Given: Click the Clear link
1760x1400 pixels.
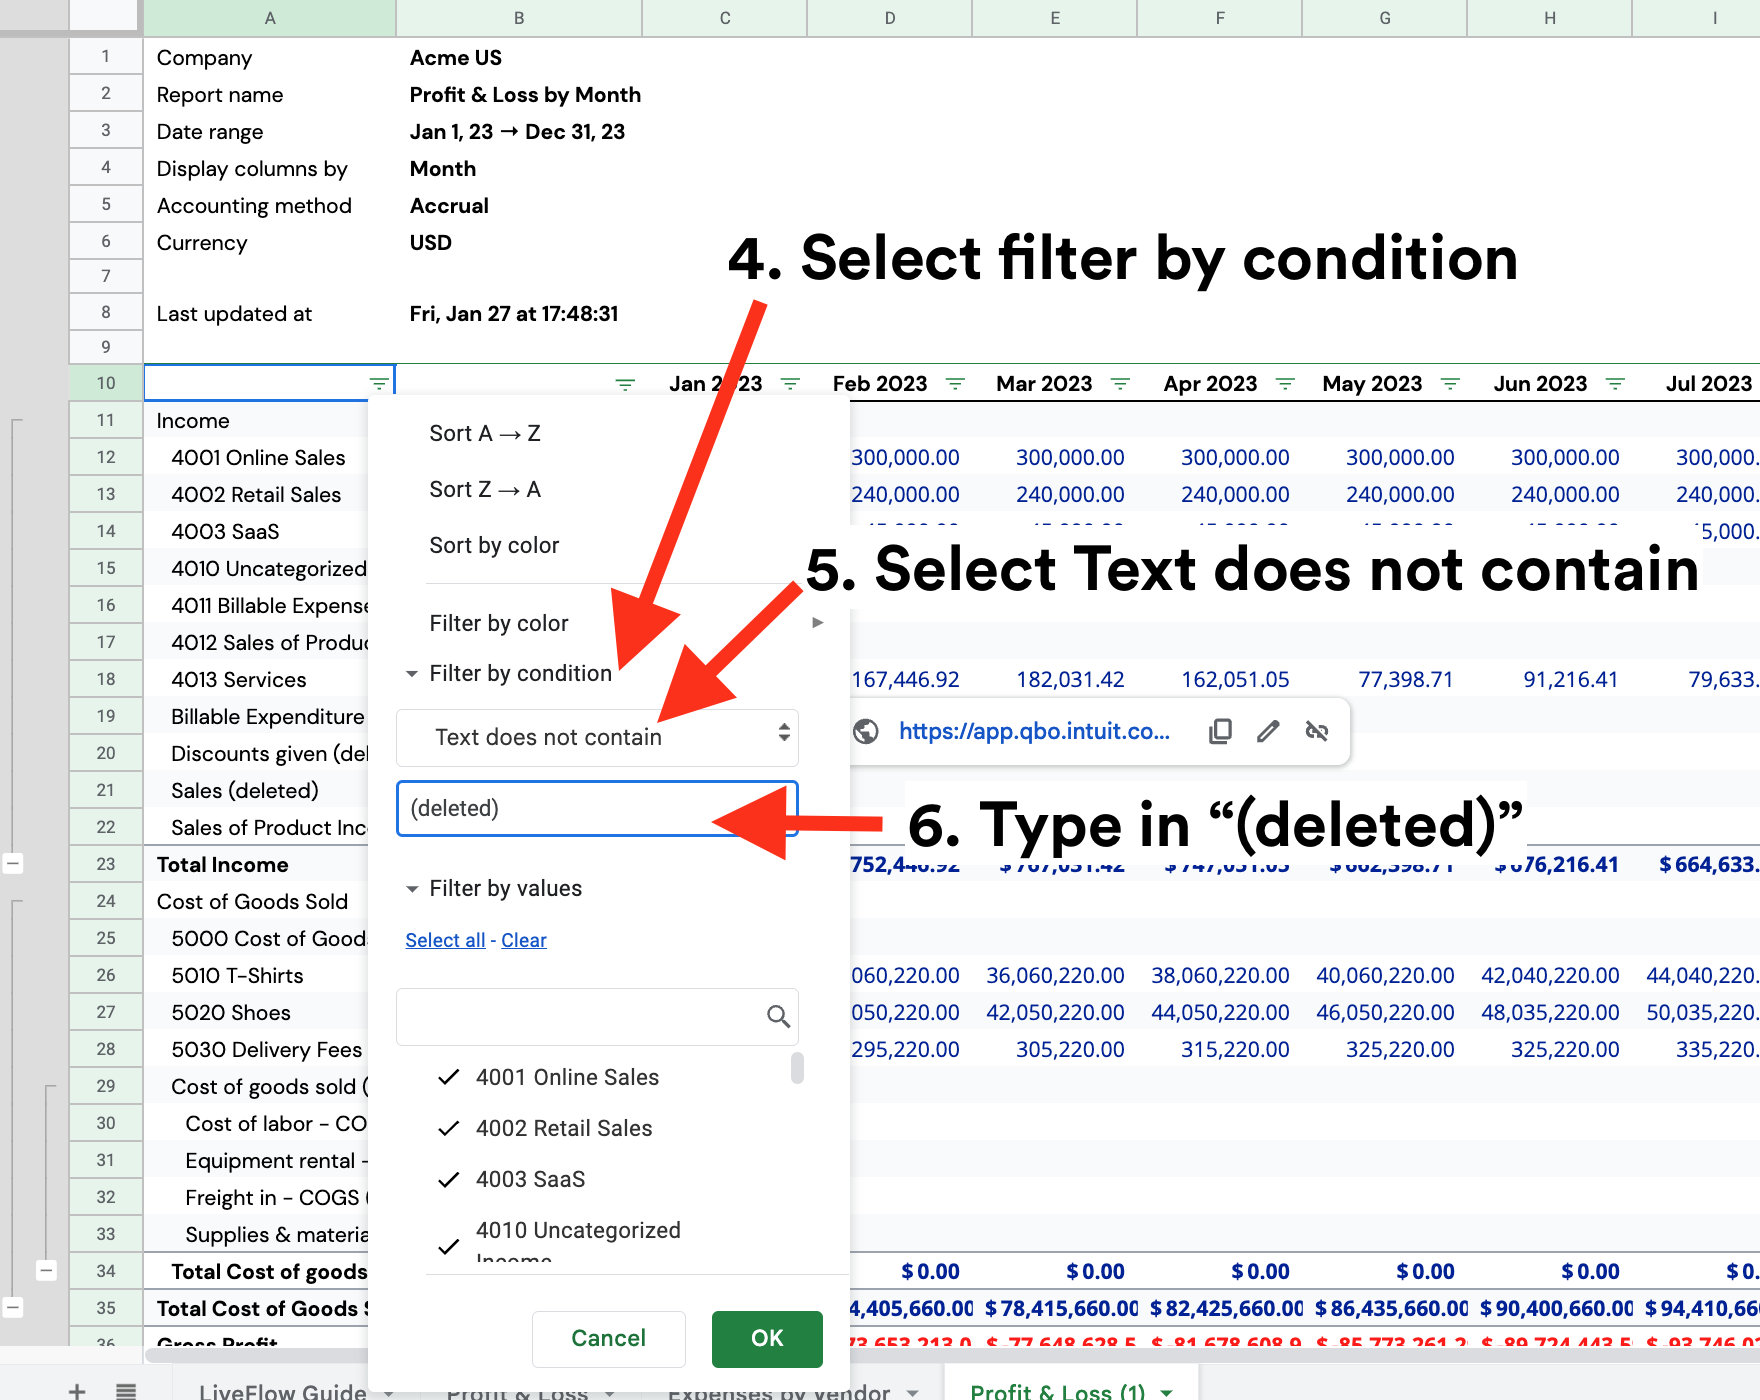Looking at the screenshot, I should [x=524, y=940].
